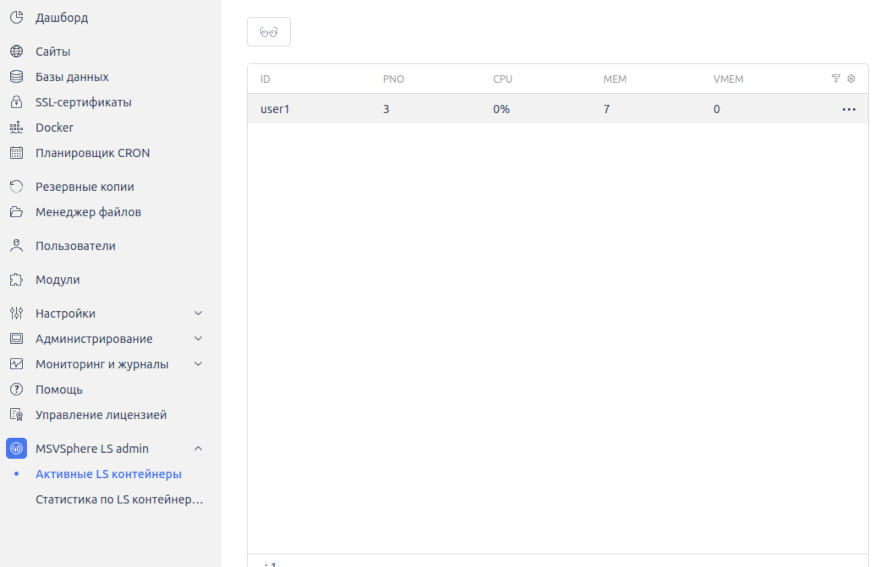This screenshot has width=880, height=567.
Task: Open Статистика по LS контейнерам page
Action: (119, 499)
